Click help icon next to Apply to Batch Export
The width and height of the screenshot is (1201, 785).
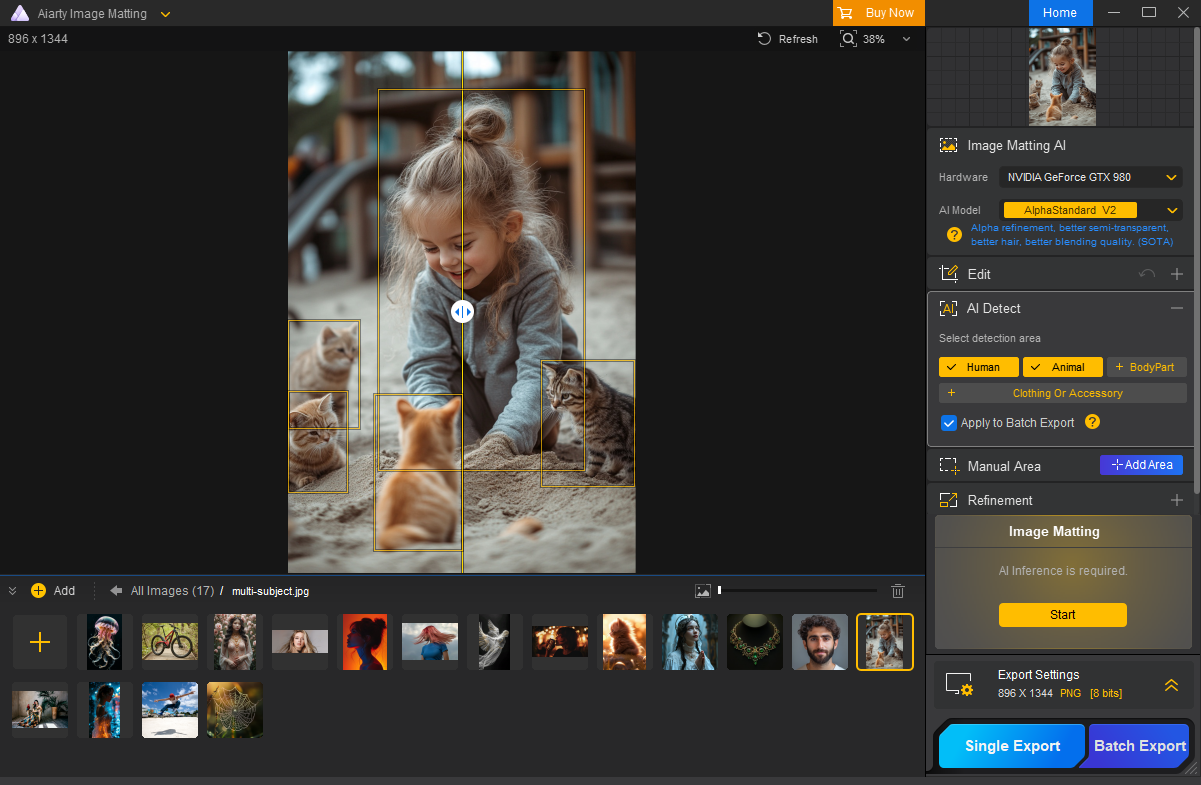(1092, 422)
